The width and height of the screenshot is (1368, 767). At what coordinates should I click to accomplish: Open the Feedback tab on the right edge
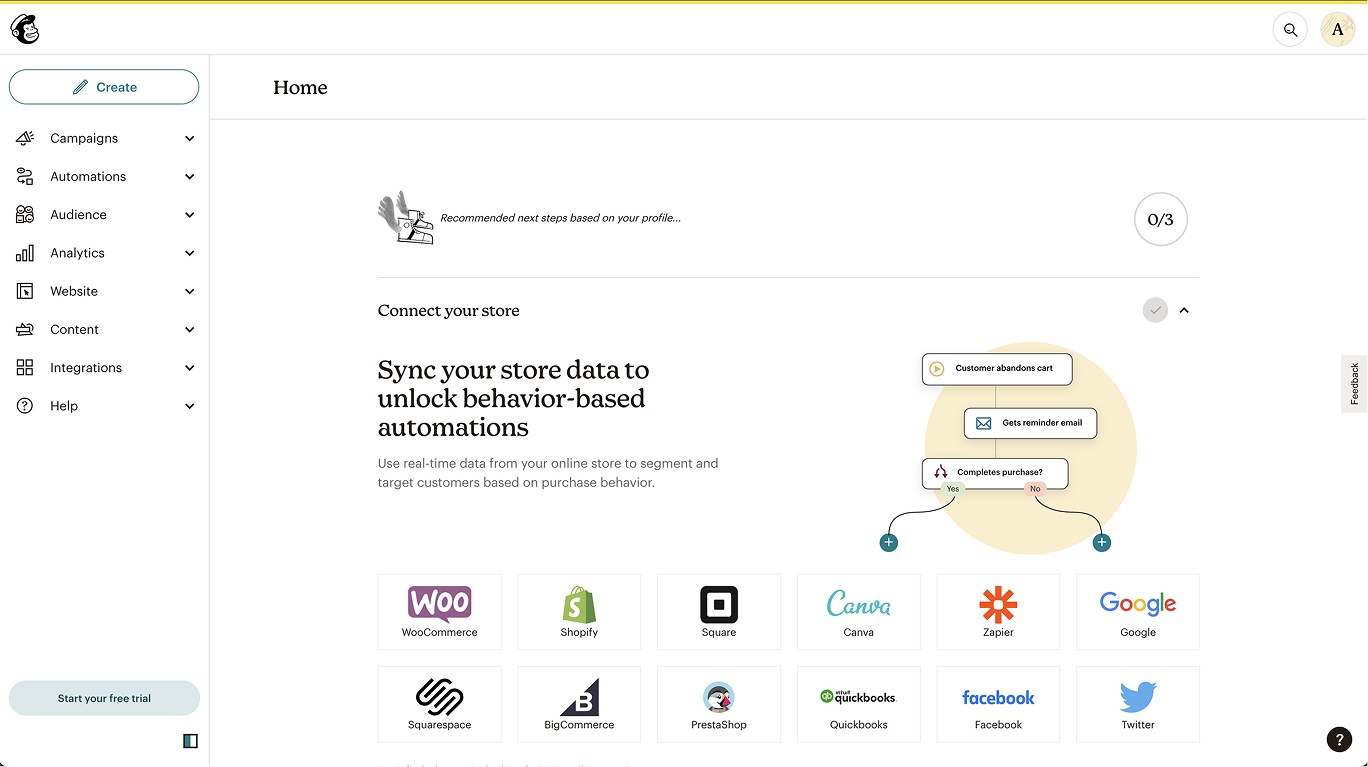coord(1353,384)
